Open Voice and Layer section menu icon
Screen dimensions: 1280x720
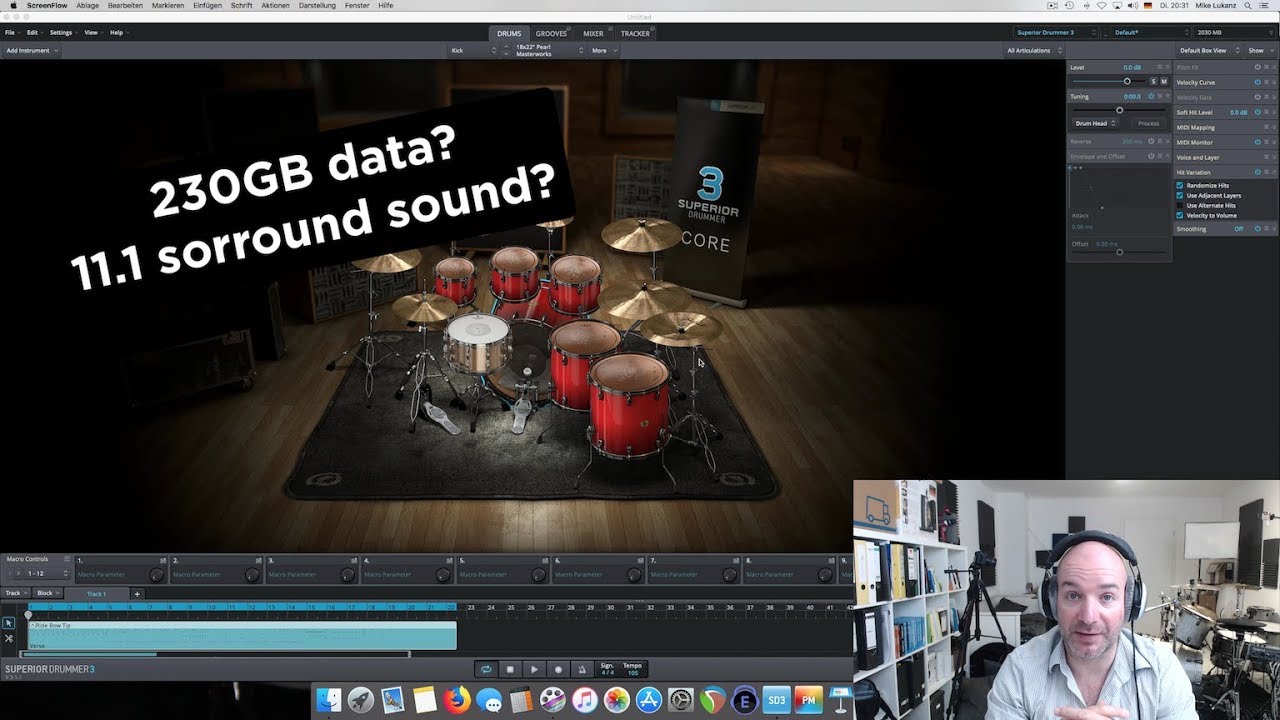(1266, 157)
